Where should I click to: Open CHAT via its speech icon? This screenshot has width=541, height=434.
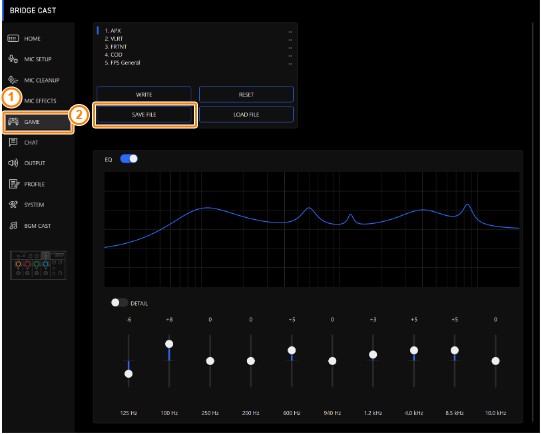coord(13,142)
